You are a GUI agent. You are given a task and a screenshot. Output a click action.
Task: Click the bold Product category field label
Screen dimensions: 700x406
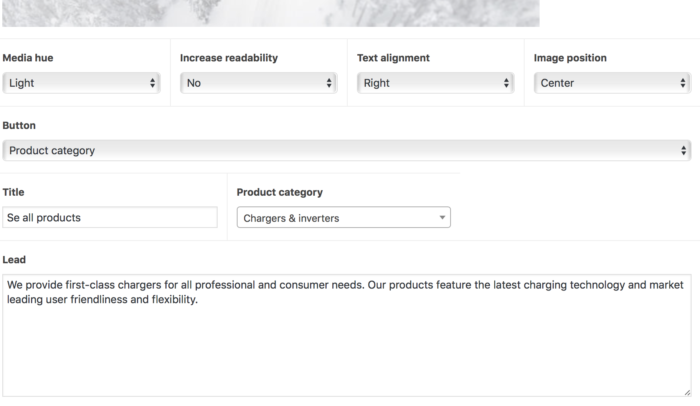(279, 192)
